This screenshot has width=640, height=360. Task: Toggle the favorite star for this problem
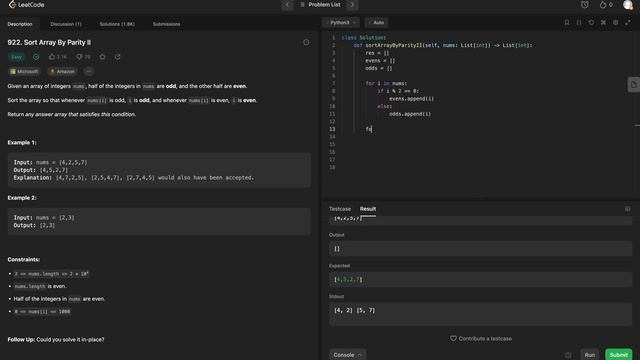tap(102, 57)
